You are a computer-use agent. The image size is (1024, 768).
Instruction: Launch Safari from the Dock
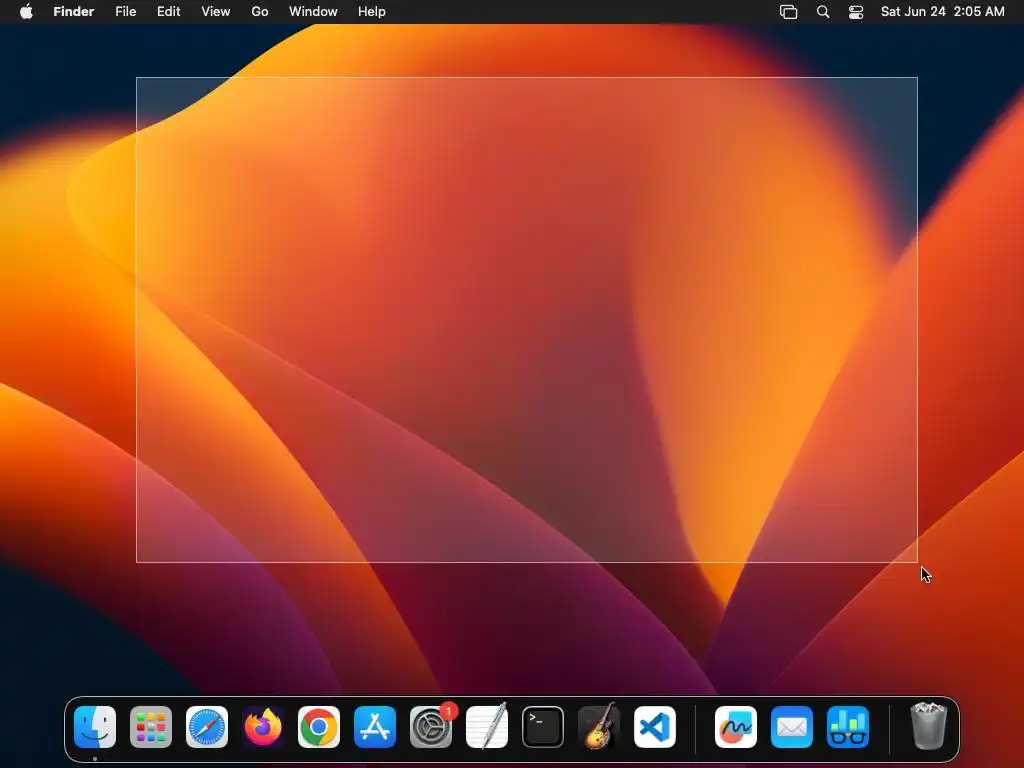pyautogui.click(x=207, y=727)
